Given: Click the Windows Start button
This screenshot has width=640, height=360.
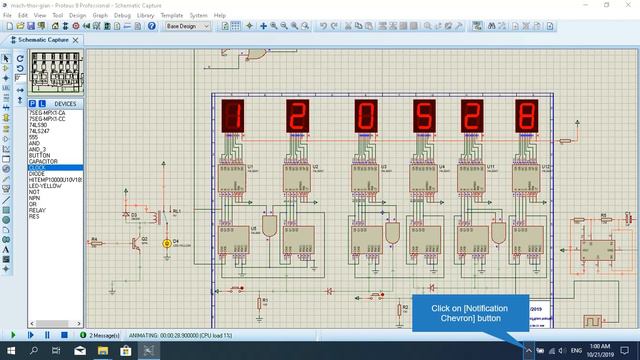Looking at the screenshot, I should point(11,351).
